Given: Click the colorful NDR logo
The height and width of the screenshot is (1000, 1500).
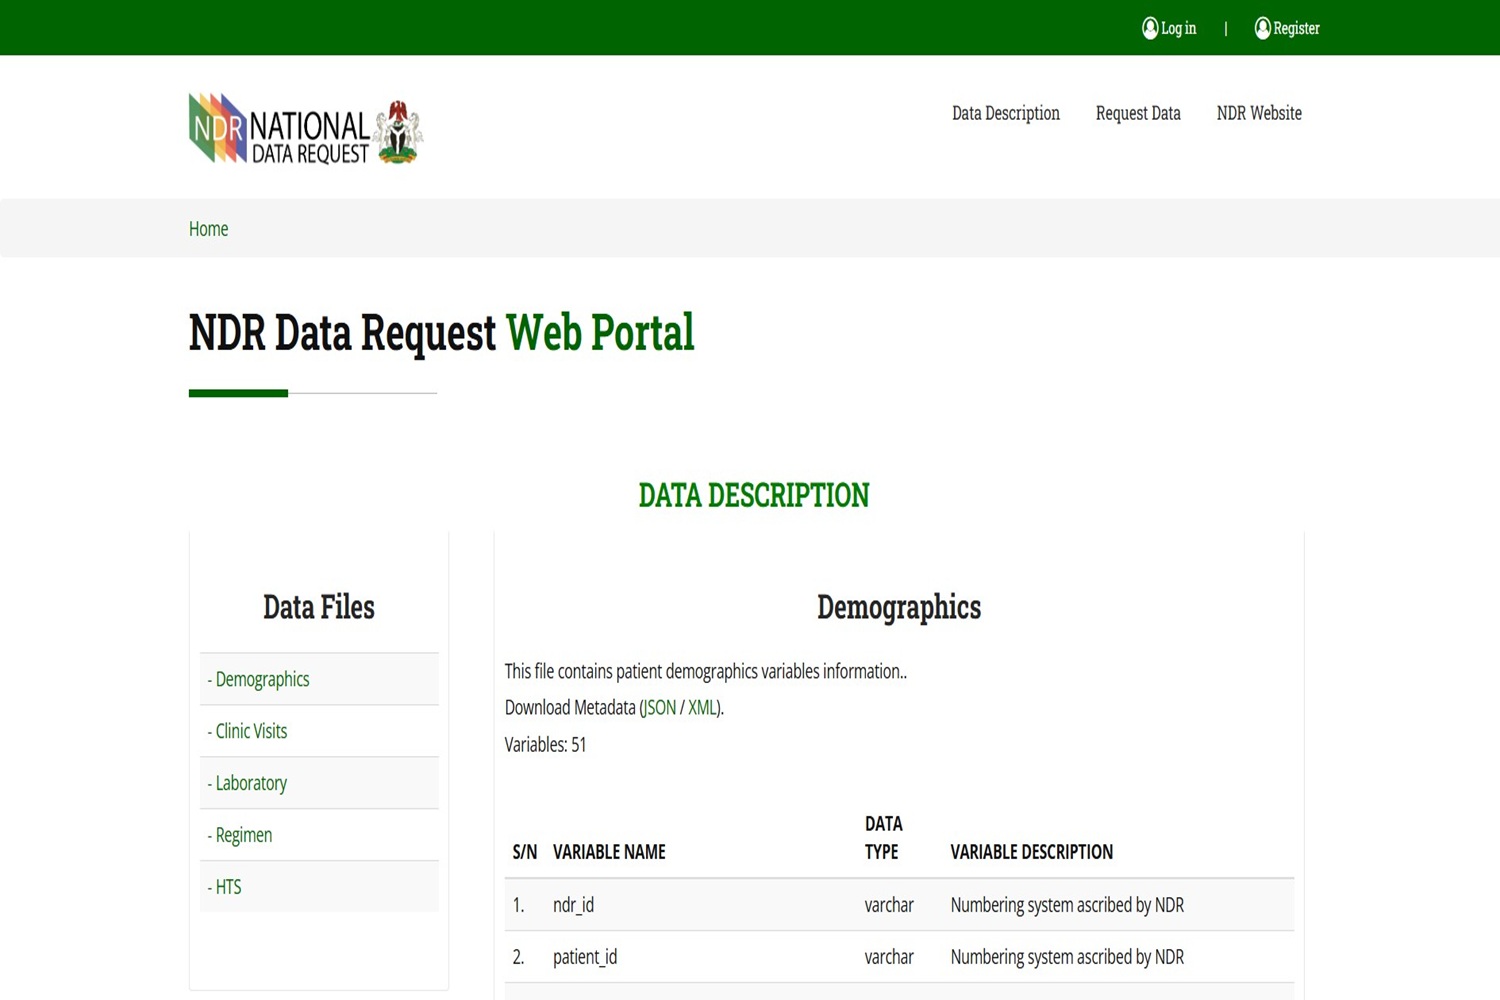Looking at the screenshot, I should click(218, 128).
